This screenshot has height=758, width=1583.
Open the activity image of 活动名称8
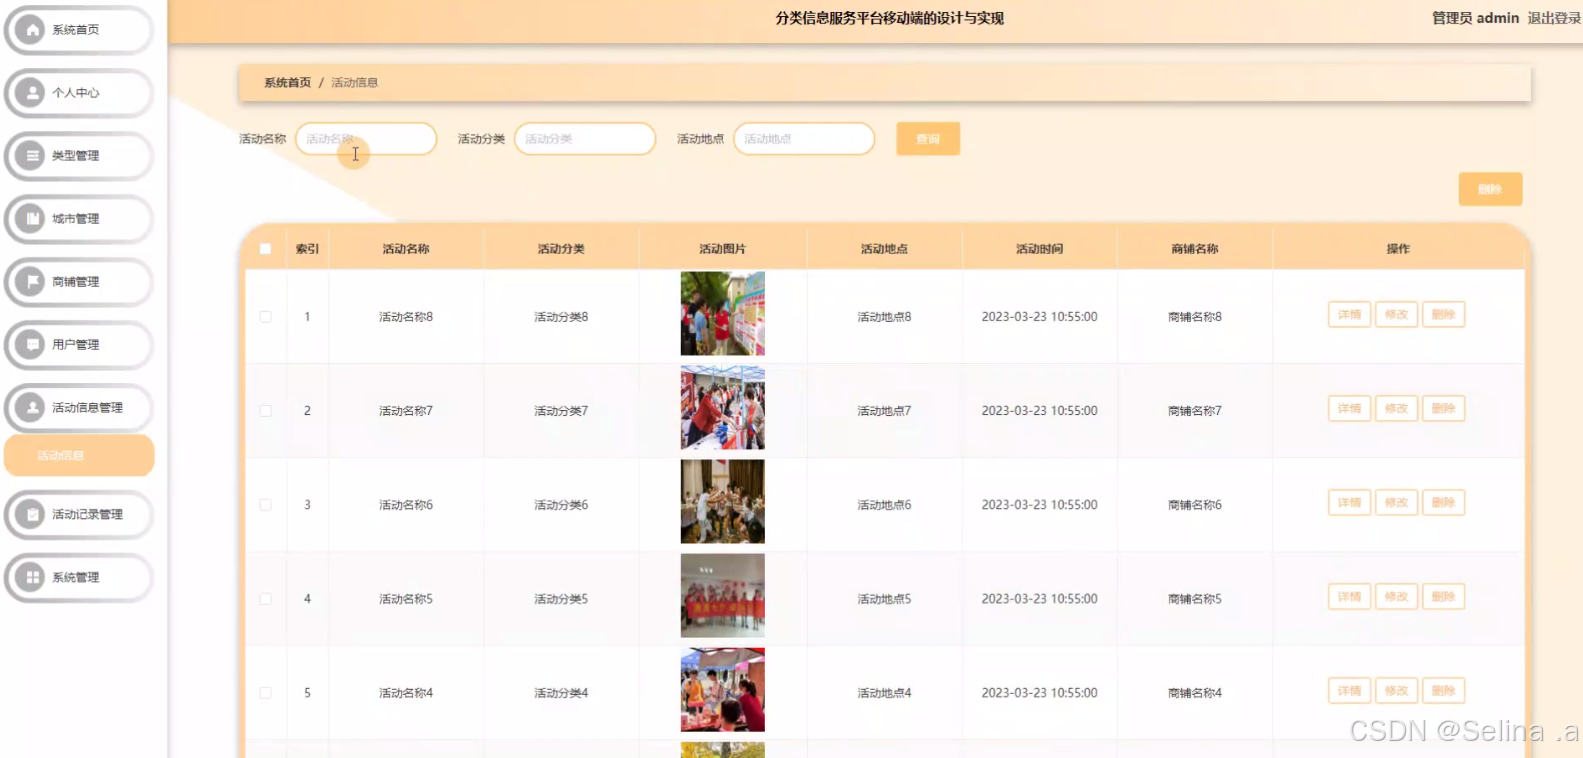(723, 314)
